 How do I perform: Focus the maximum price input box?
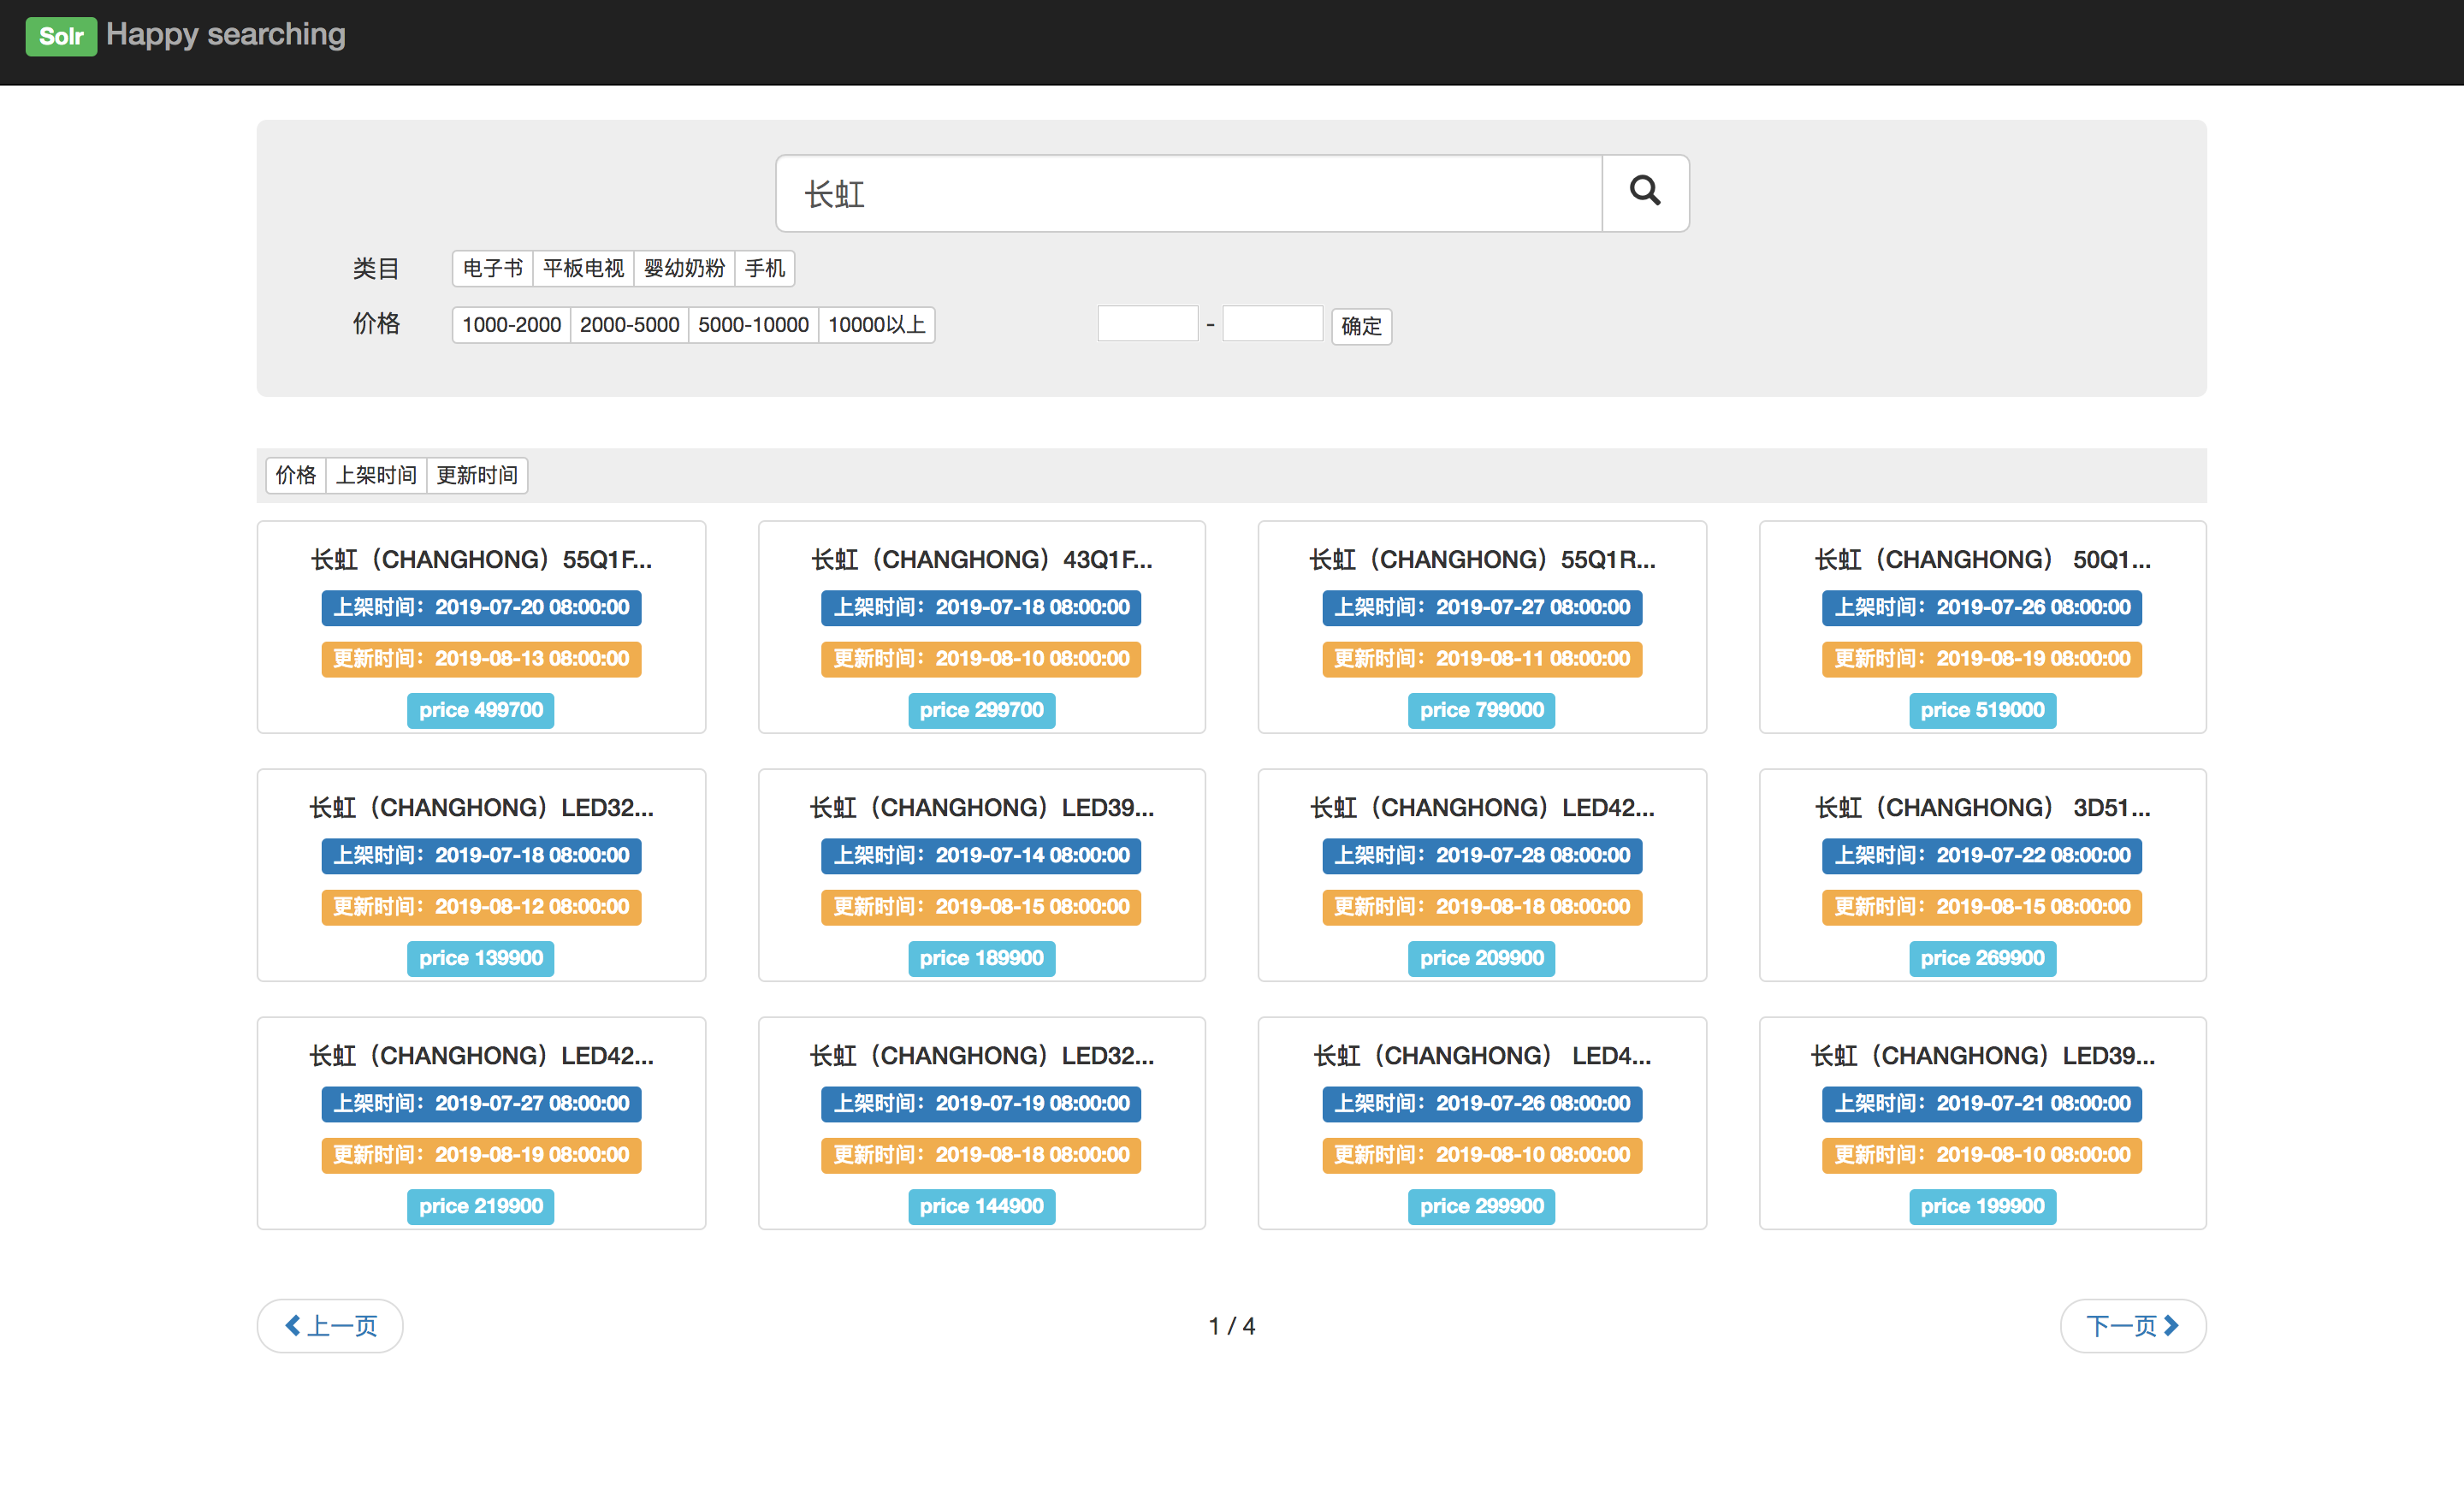tap(1272, 324)
